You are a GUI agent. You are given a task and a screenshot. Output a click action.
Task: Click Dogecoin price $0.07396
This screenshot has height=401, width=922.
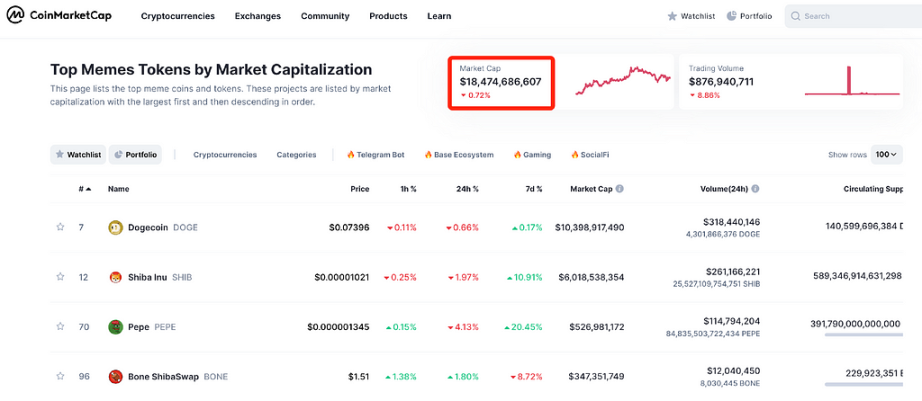pos(349,228)
